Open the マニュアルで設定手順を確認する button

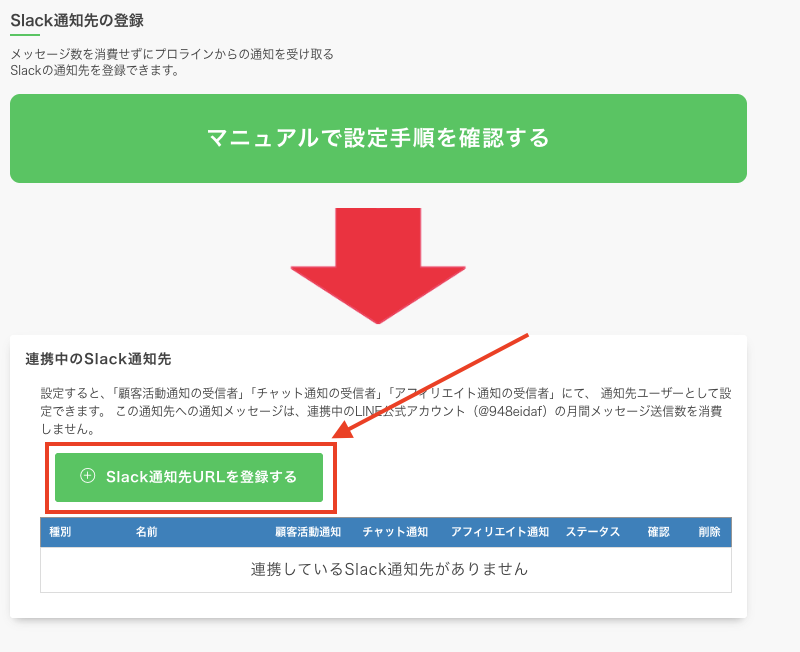(x=378, y=138)
